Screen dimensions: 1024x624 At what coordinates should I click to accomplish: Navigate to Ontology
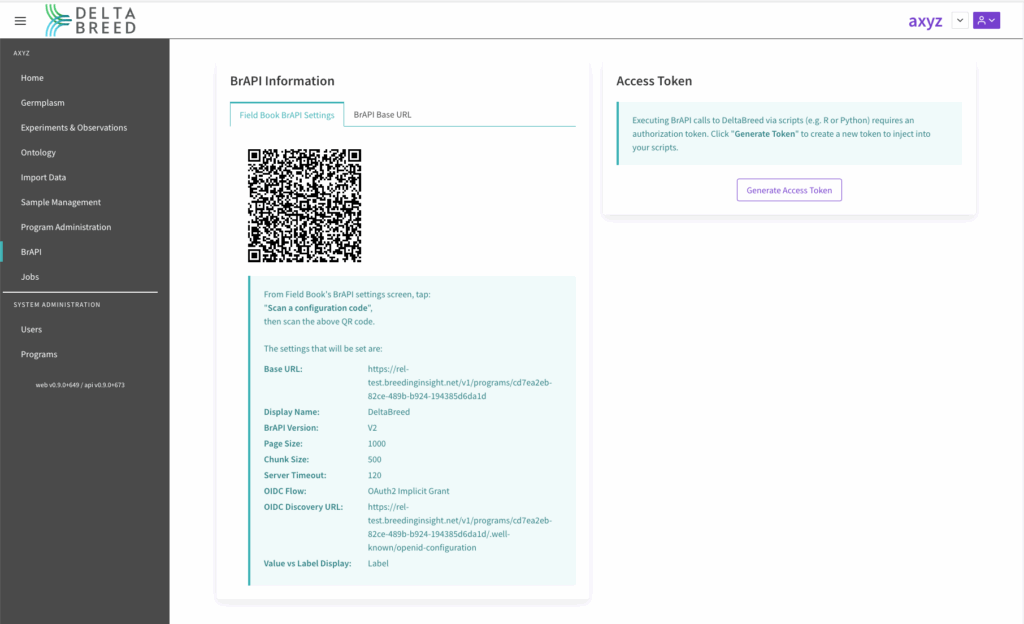[x=38, y=153]
